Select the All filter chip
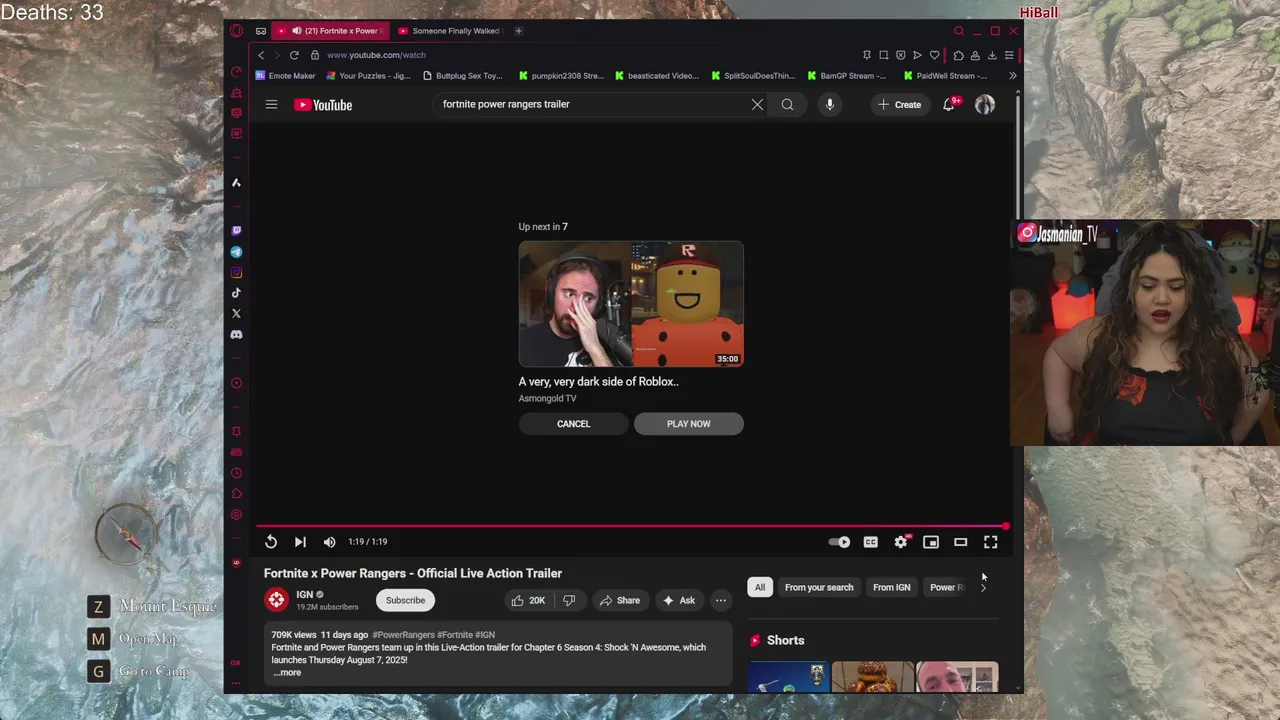The height and width of the screenshot is (720, 1280). coord(760,587)
